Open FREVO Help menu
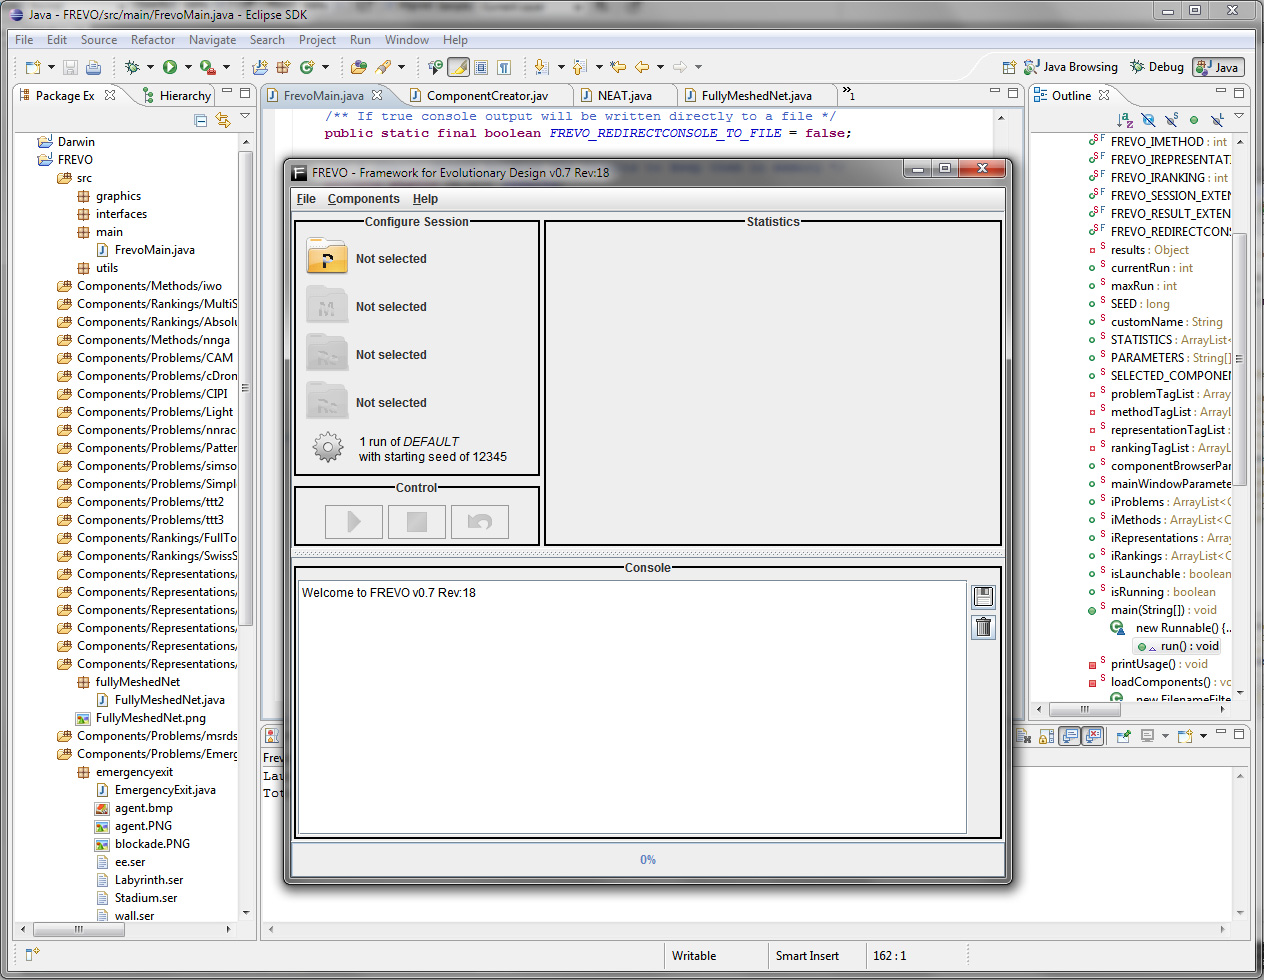The width and height of the screenshot is (1264, 980). (x=425, y=199)
